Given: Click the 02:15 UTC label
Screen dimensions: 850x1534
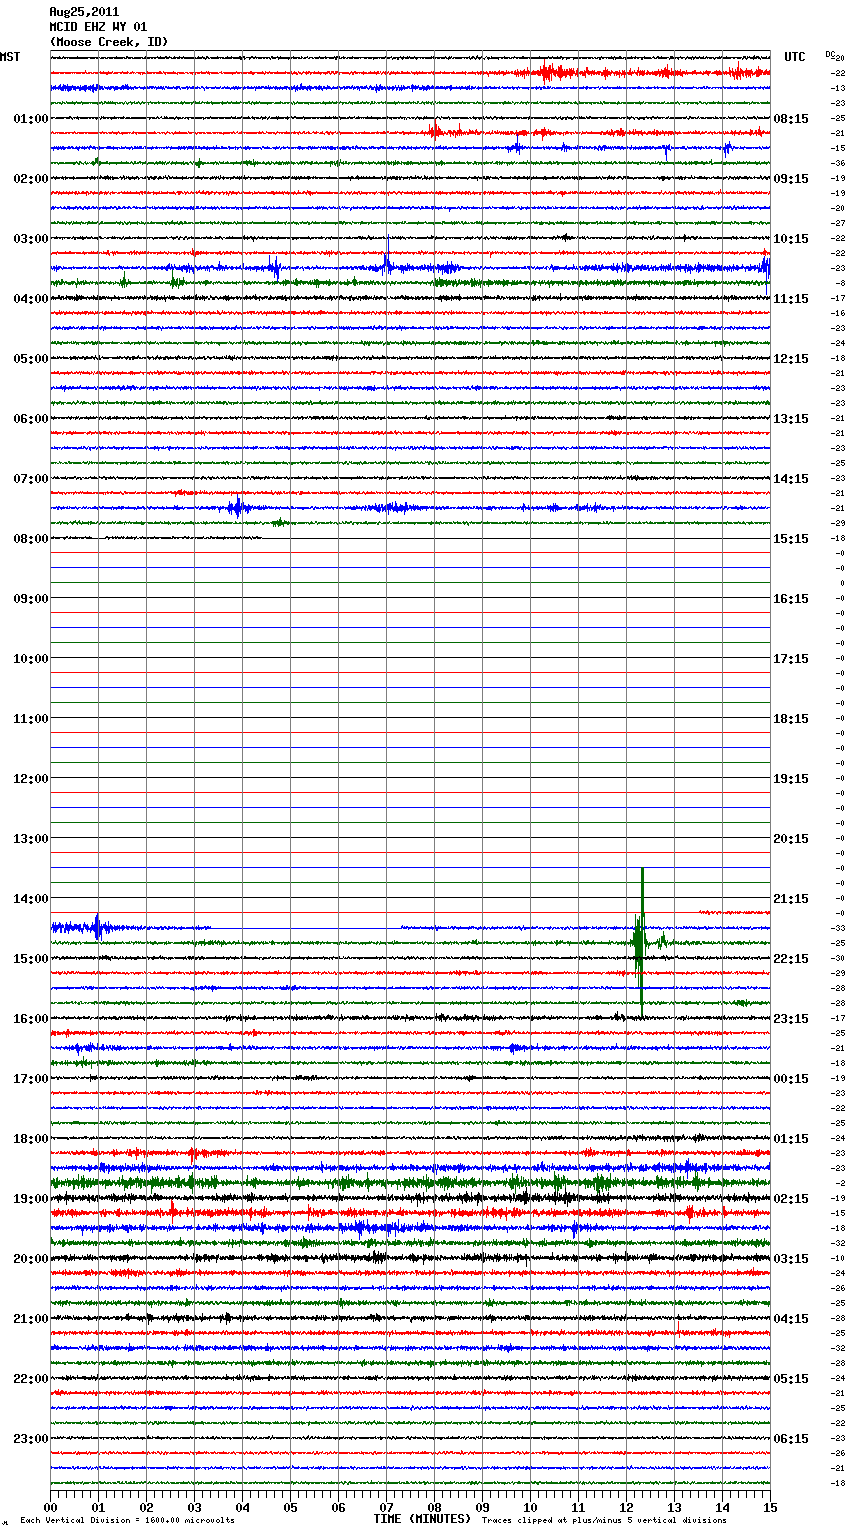Looking at the screenshot, I should click(791, 1199).
